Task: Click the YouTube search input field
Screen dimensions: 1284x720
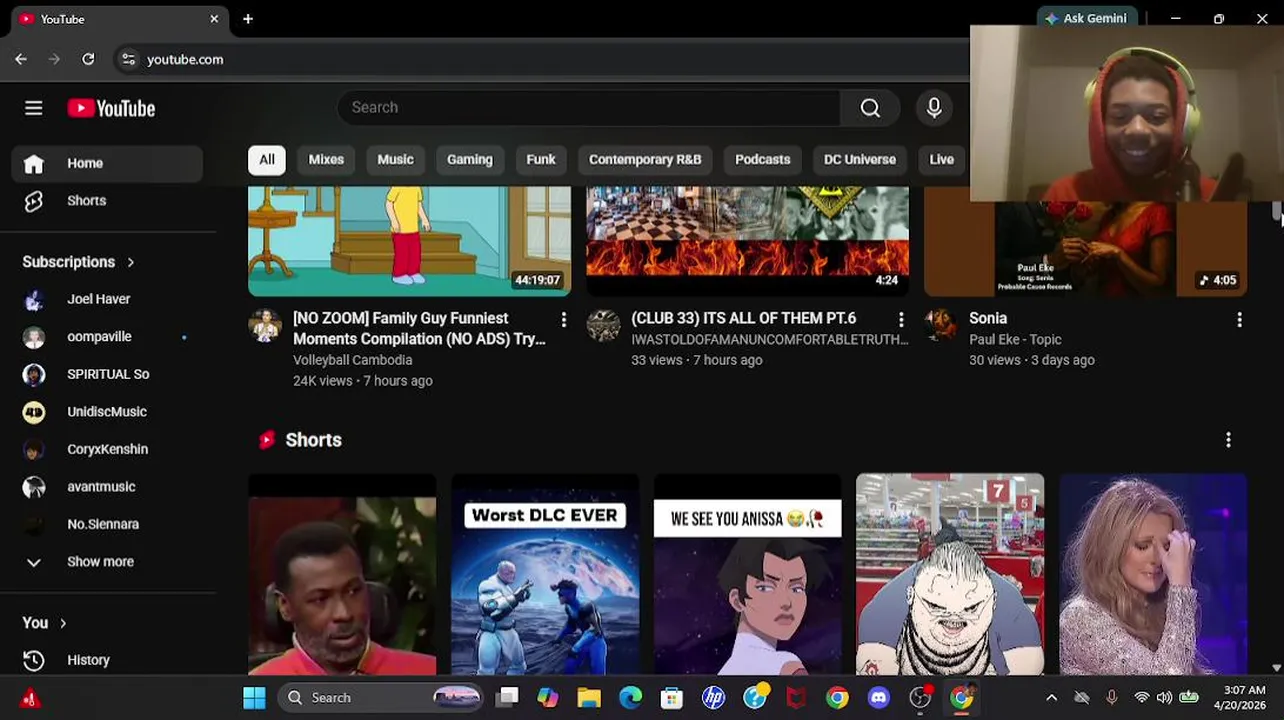Action: (x=589, y=108)
